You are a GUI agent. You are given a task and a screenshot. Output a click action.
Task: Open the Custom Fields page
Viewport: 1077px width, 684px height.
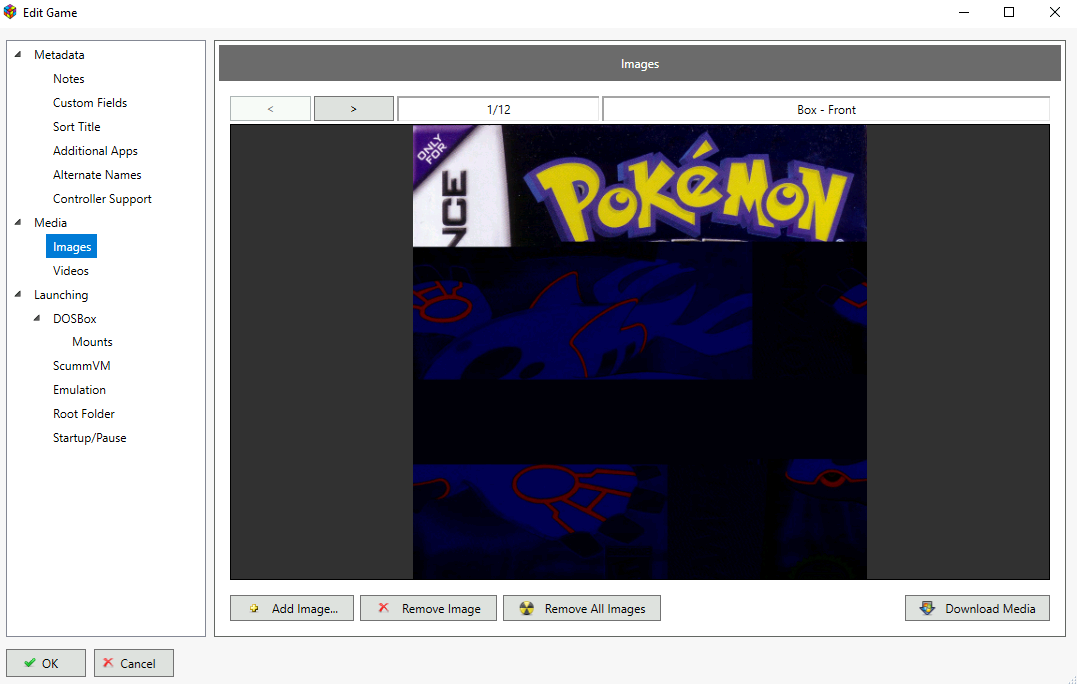click(x=90, y=103)
